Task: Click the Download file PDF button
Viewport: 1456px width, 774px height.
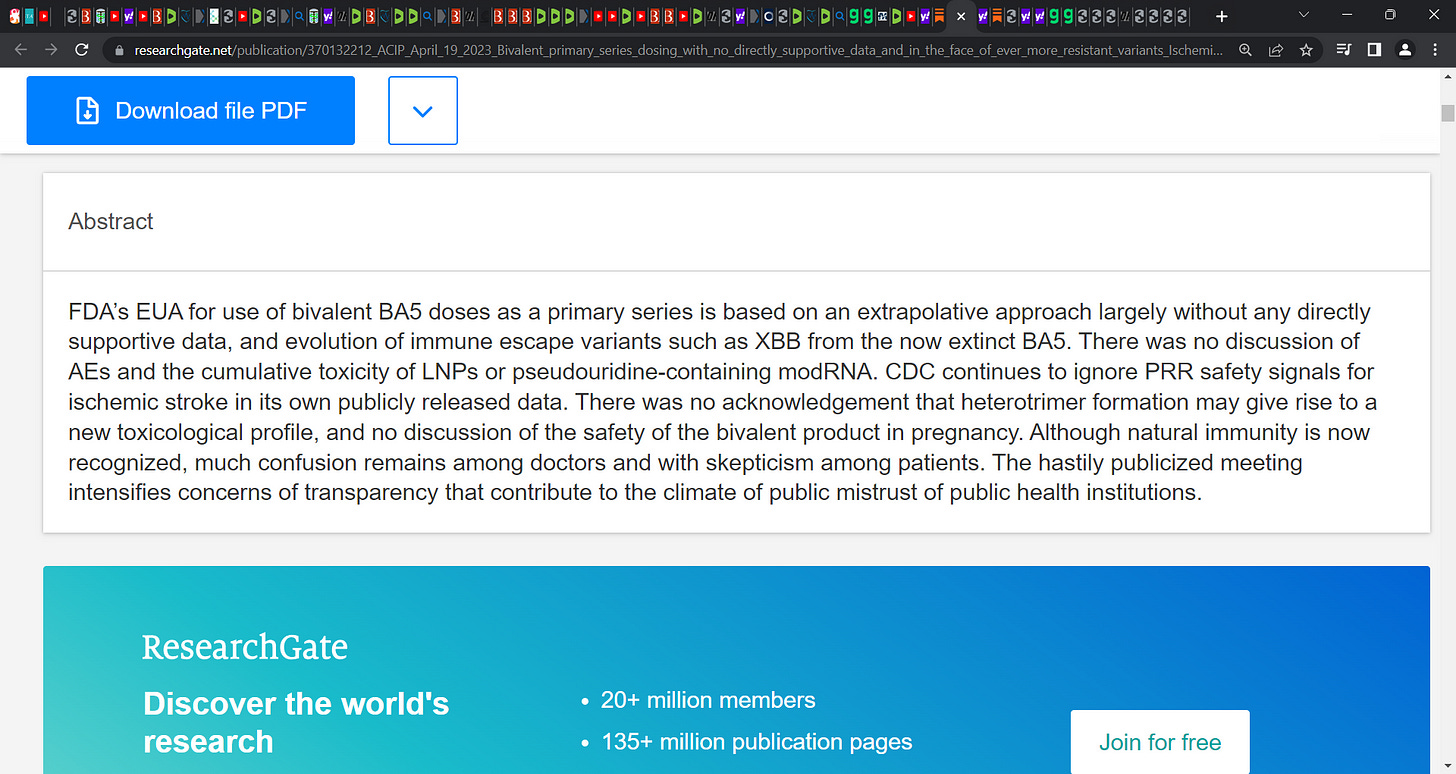Action: [x=191, y=111]
